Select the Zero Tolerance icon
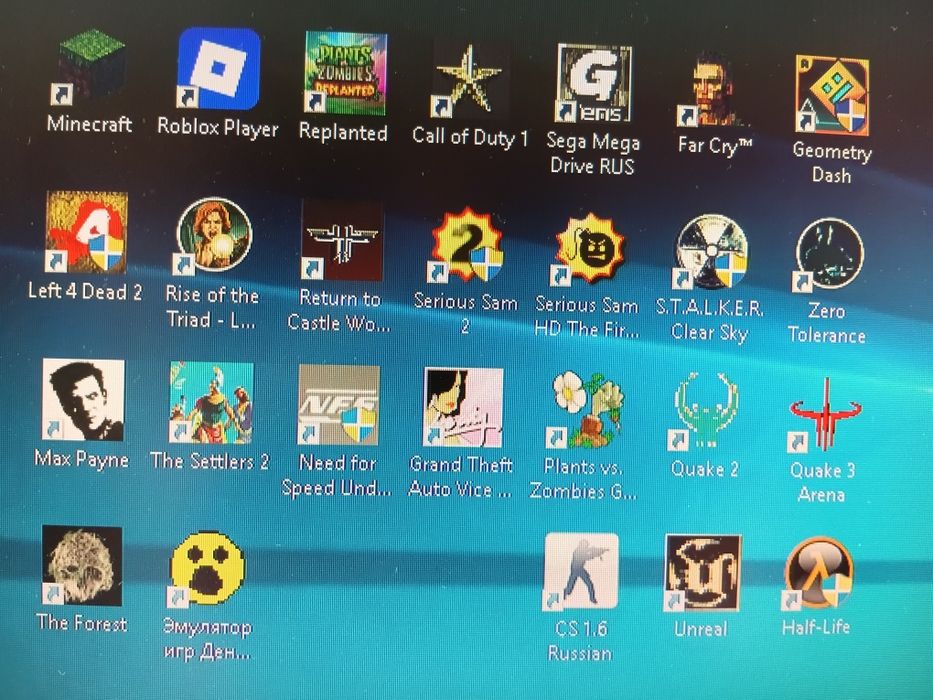 [829, 254]
